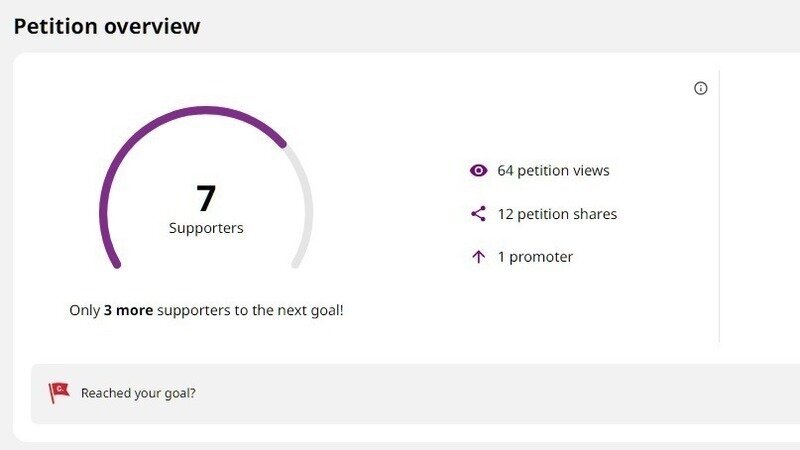800x450 pixels.
Task: Click the word "shares" in the stats list
Action: (x=595, y=214)
